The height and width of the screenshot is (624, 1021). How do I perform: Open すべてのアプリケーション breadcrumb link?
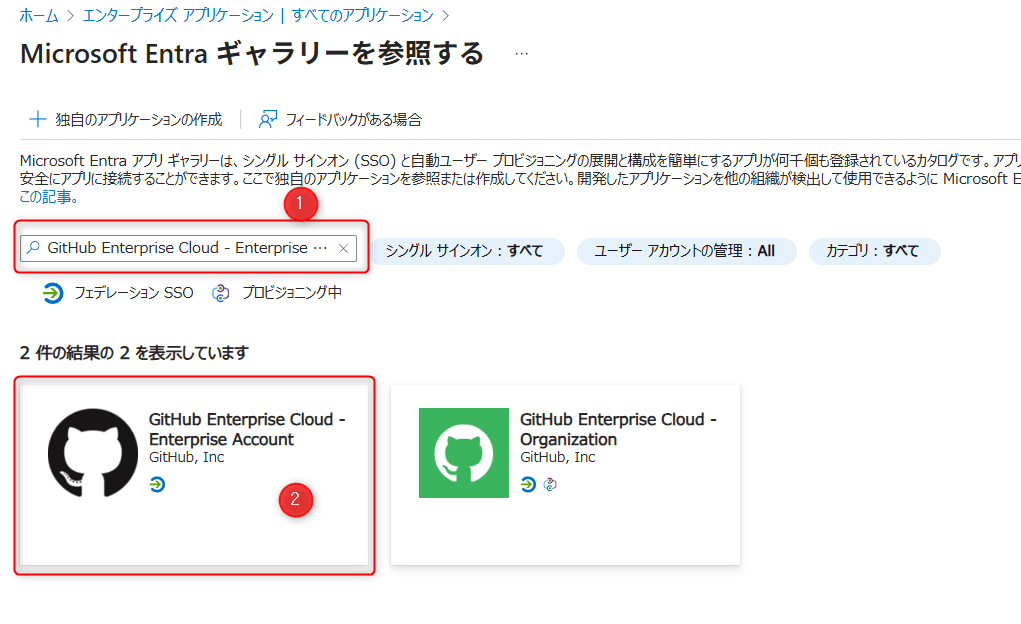362,15
